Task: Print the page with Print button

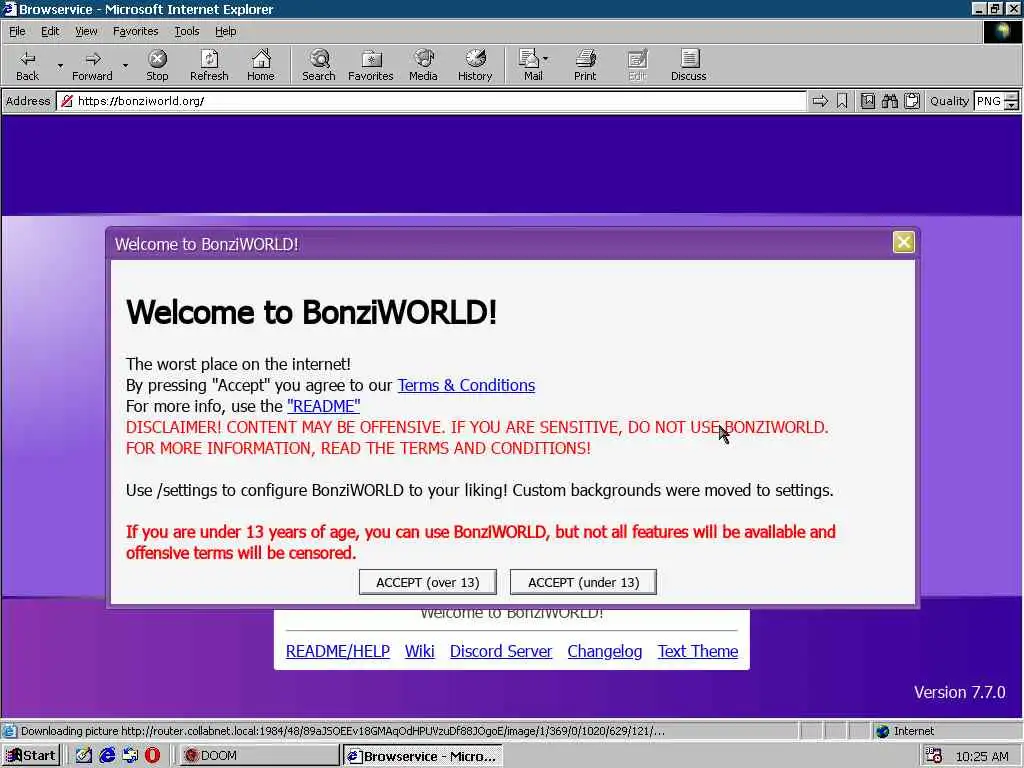Action: tap(585, 65)
